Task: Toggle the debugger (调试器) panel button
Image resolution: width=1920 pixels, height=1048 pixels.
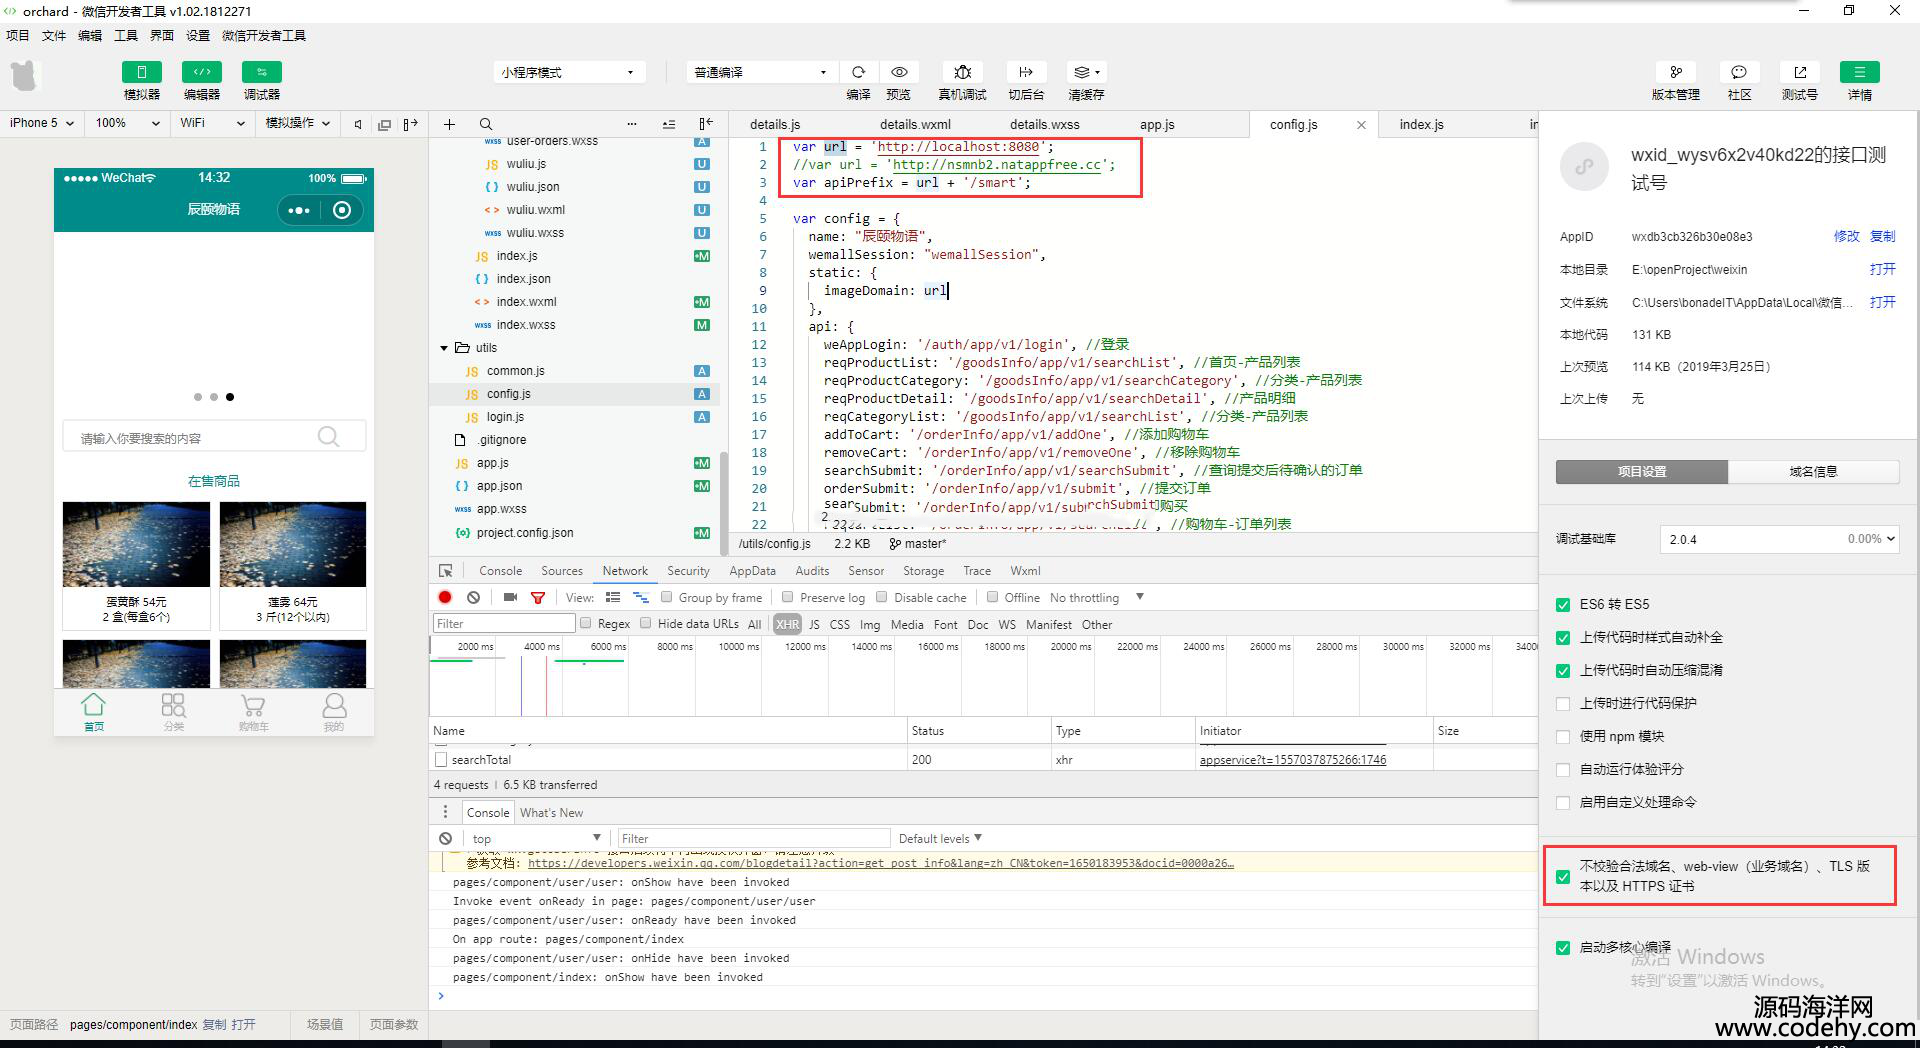Action: point(261,72)
